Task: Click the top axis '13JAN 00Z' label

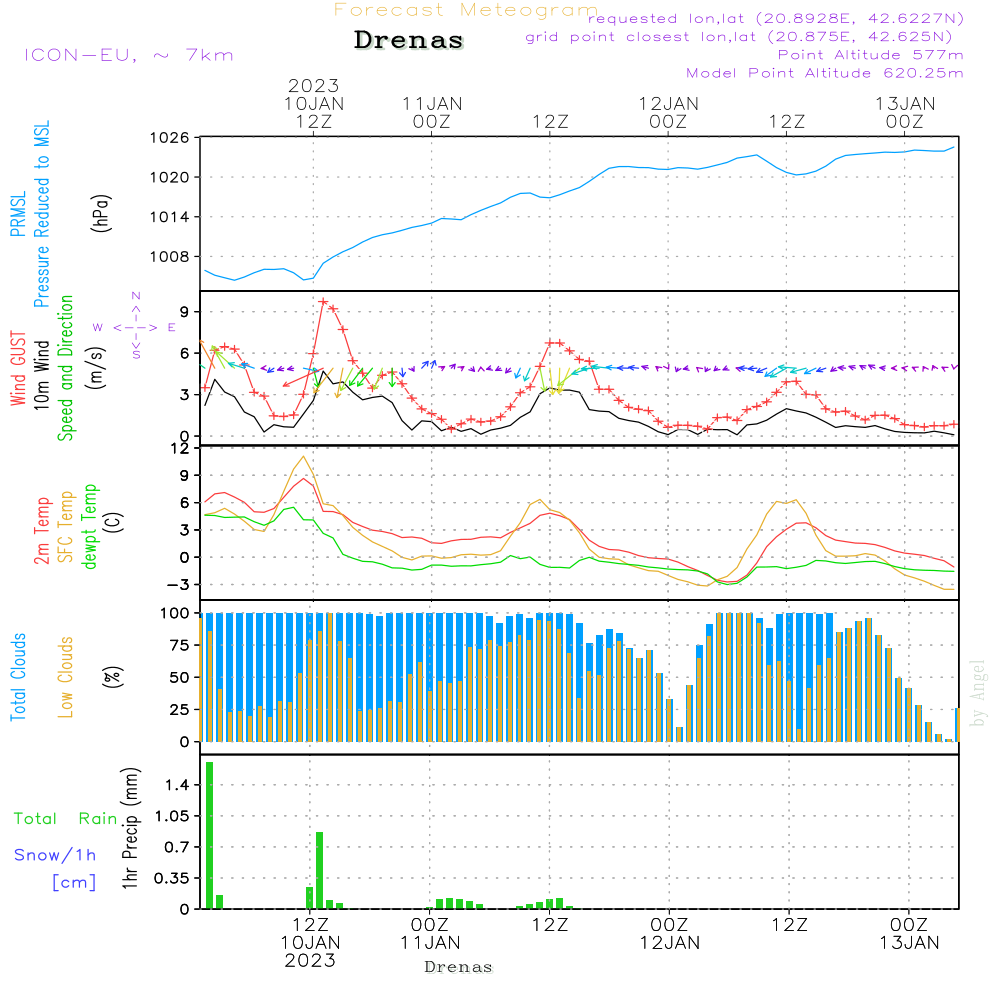Action: [905, 112]
